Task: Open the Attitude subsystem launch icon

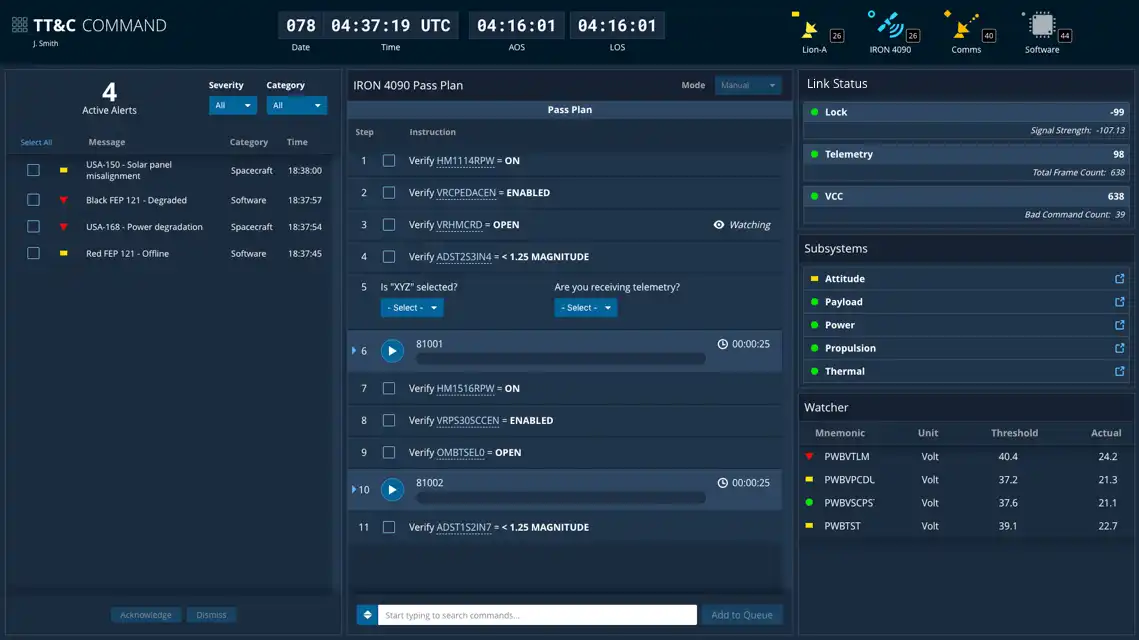Action: tap(1119, 278)
